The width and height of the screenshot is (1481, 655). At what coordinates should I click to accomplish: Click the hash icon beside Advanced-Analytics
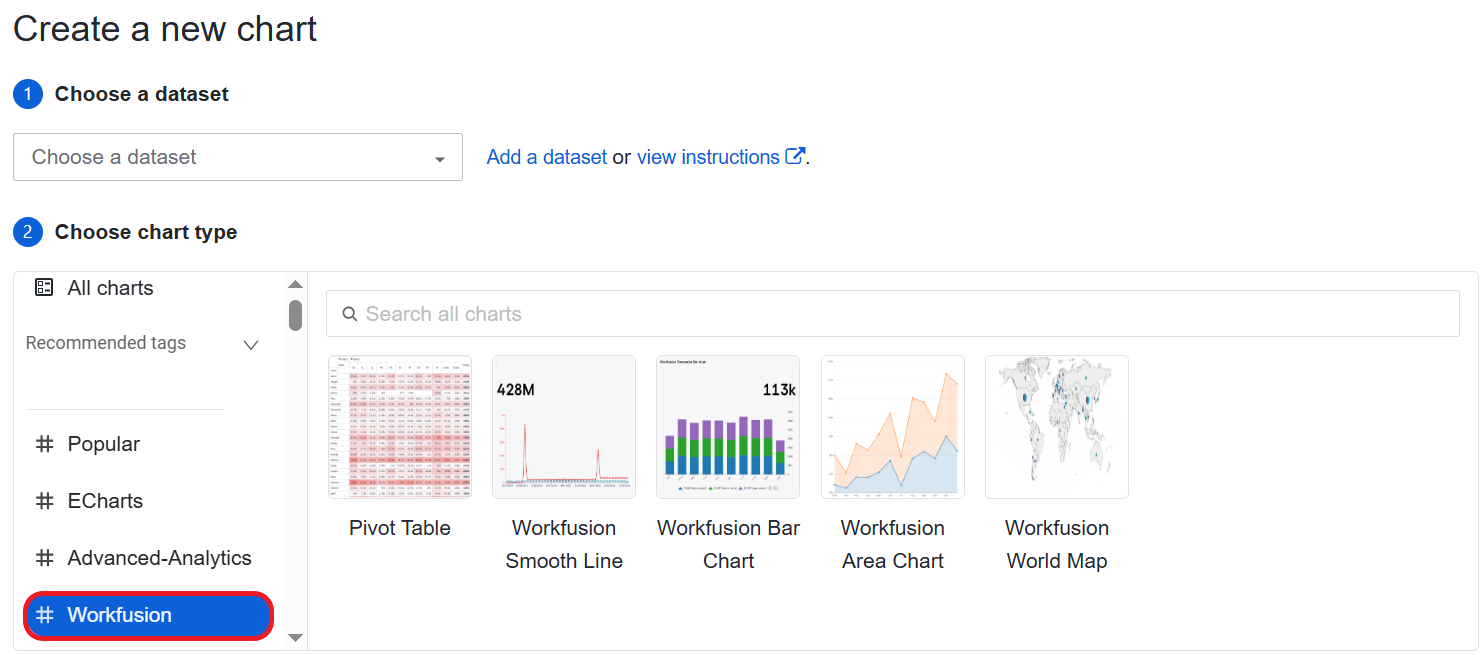pyautogui.click(x=45, y=558)
